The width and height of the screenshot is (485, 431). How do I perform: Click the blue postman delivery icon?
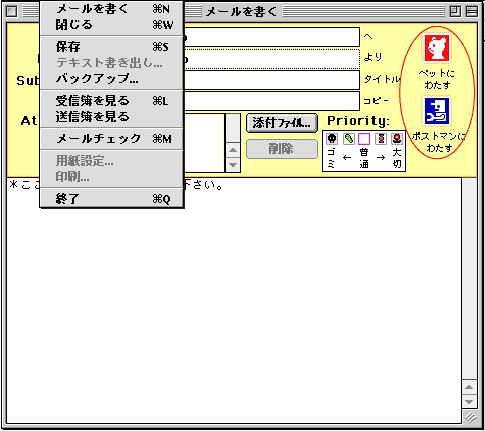click(x=437, y=111)
